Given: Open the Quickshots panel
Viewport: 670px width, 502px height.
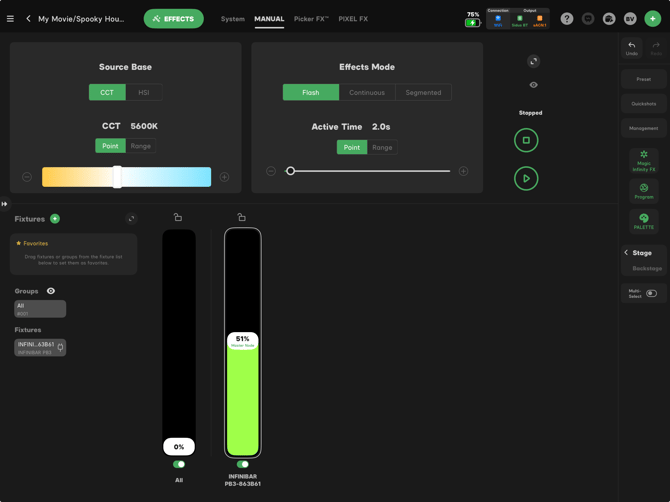Looking at the screenshot, I should pyautogui.click(x=644, y=104).
